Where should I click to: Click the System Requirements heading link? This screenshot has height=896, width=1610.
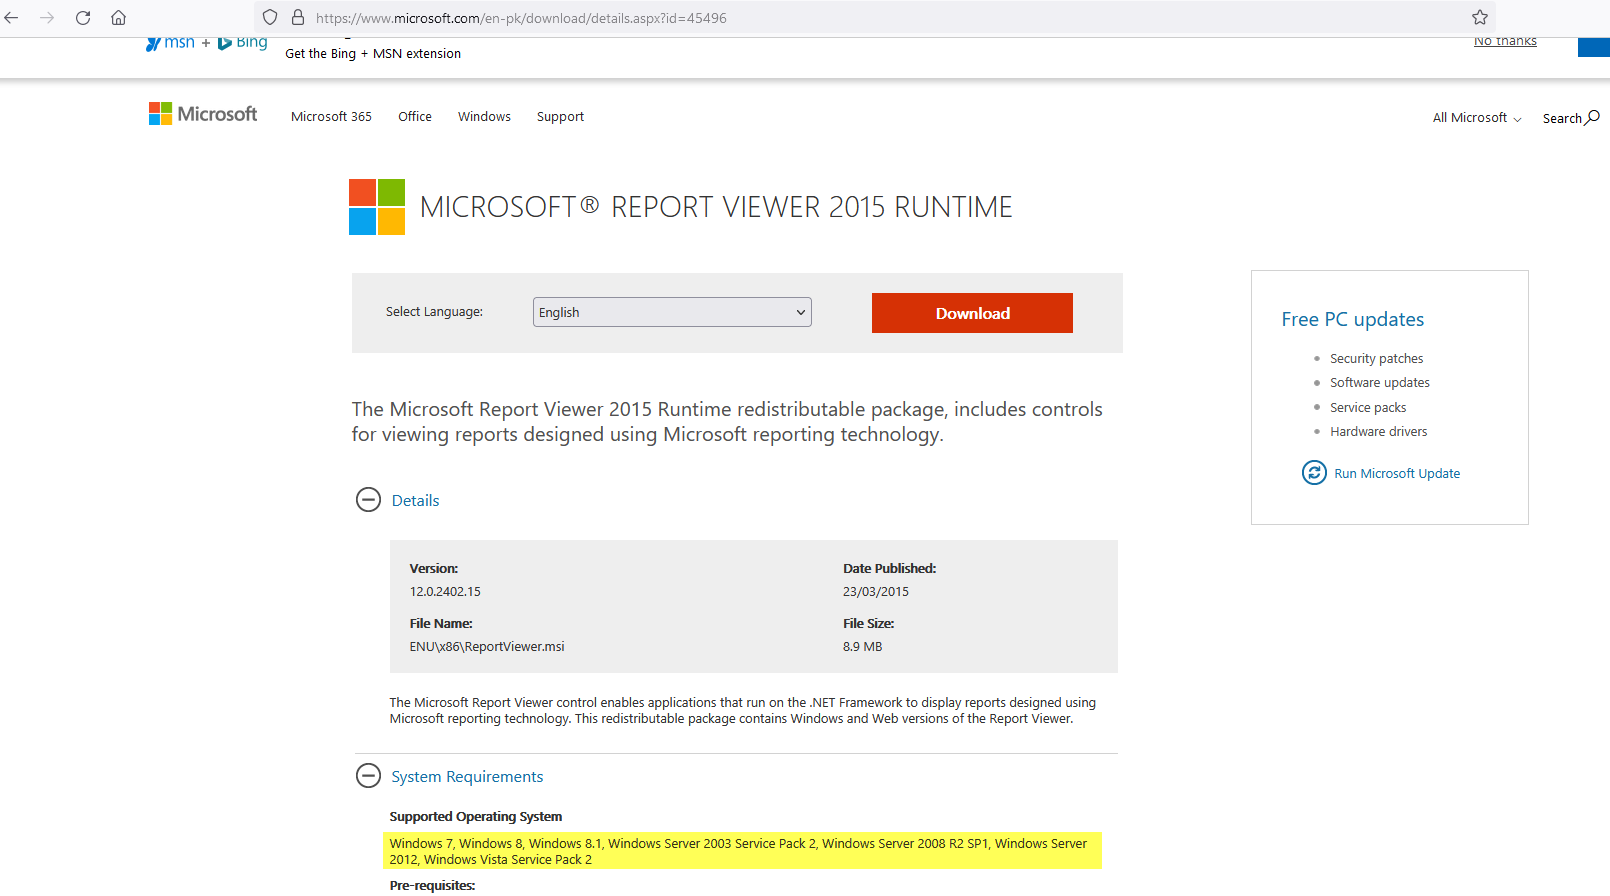tap(467, 777)
